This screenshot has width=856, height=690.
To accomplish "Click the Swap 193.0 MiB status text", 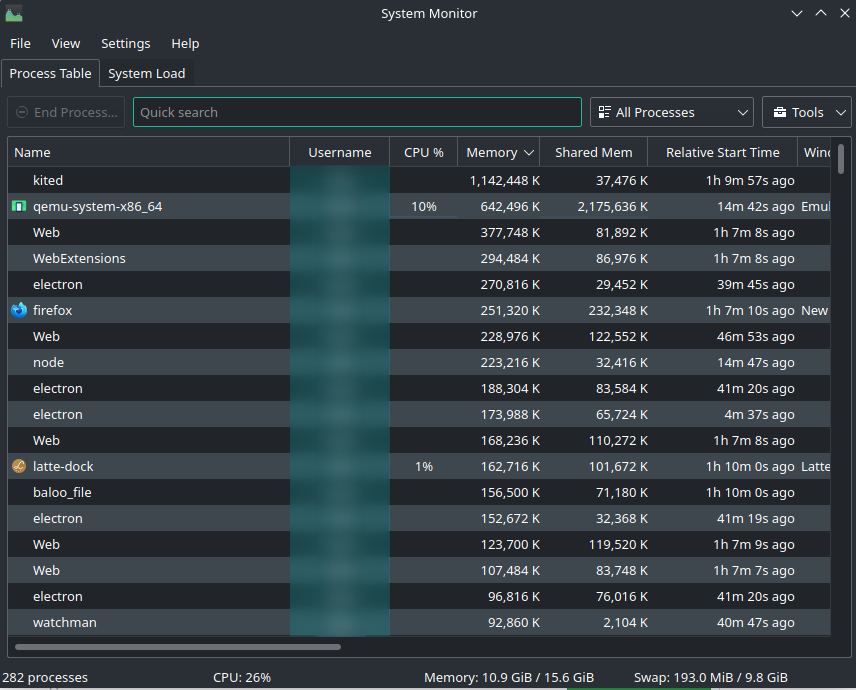I will point(710,677).
